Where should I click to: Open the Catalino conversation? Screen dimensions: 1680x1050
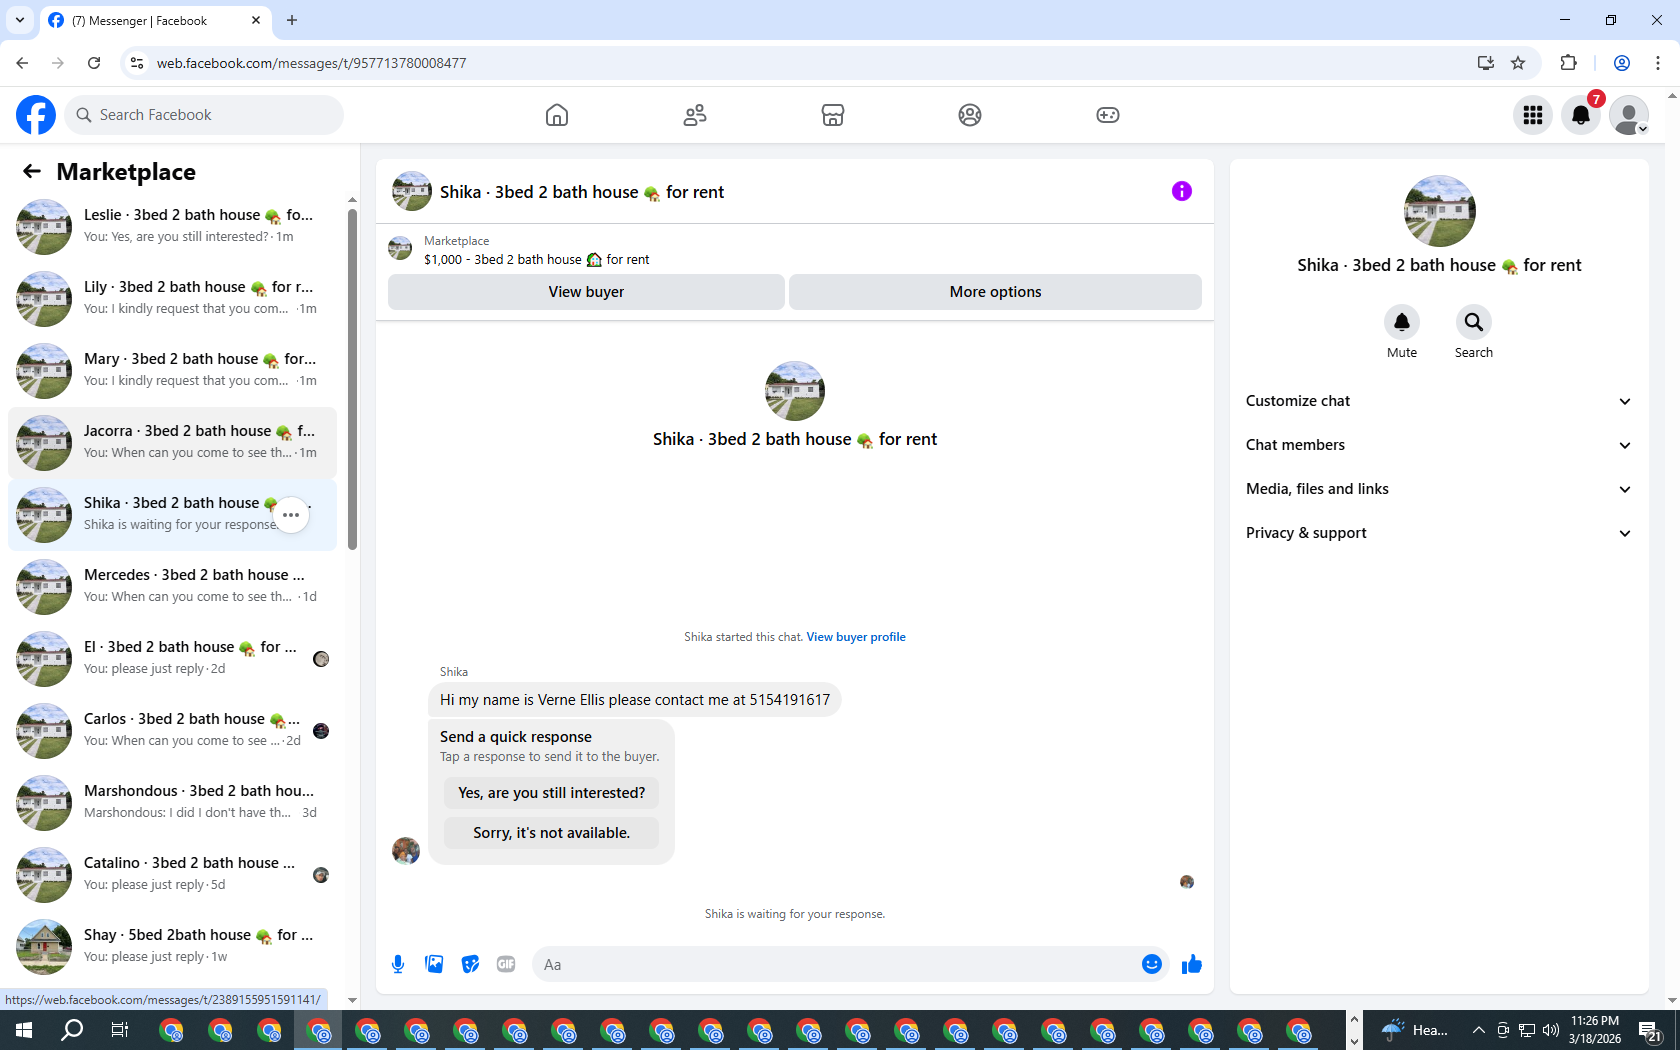click(172, 874)
